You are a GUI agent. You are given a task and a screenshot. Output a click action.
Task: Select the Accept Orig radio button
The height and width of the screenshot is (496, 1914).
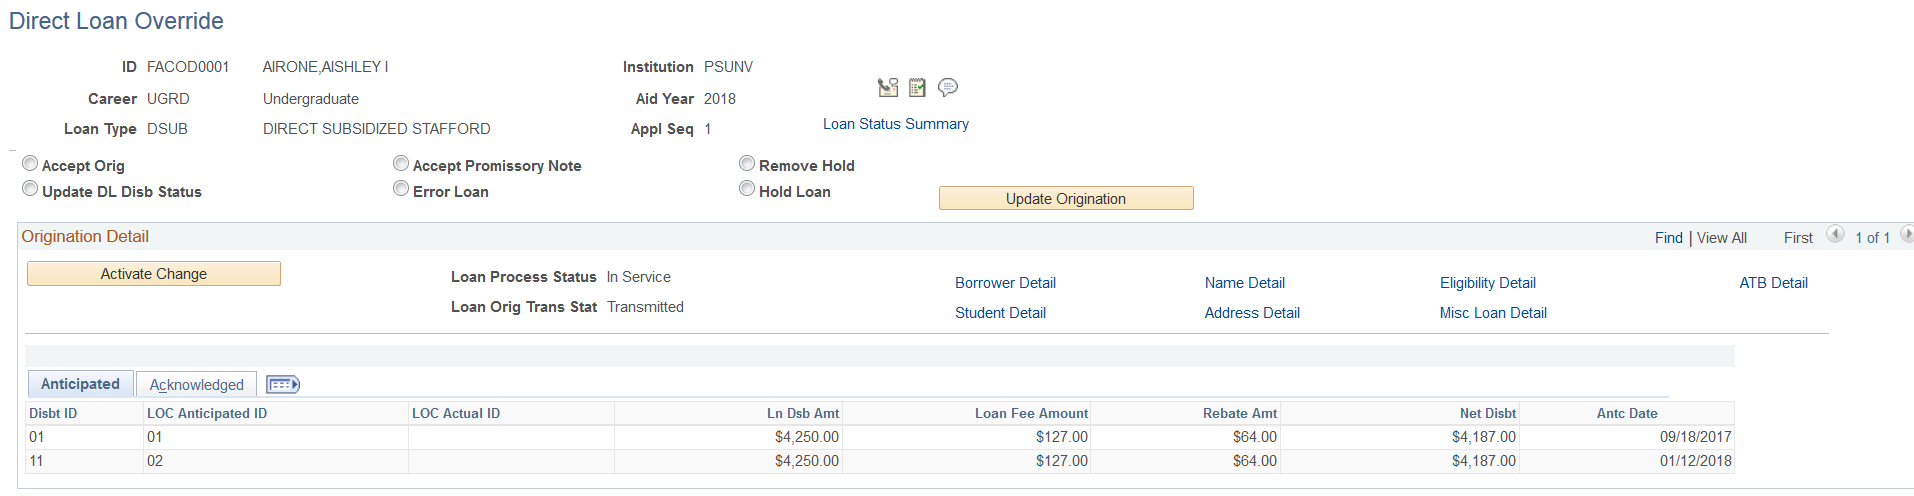tap(31, 164)
